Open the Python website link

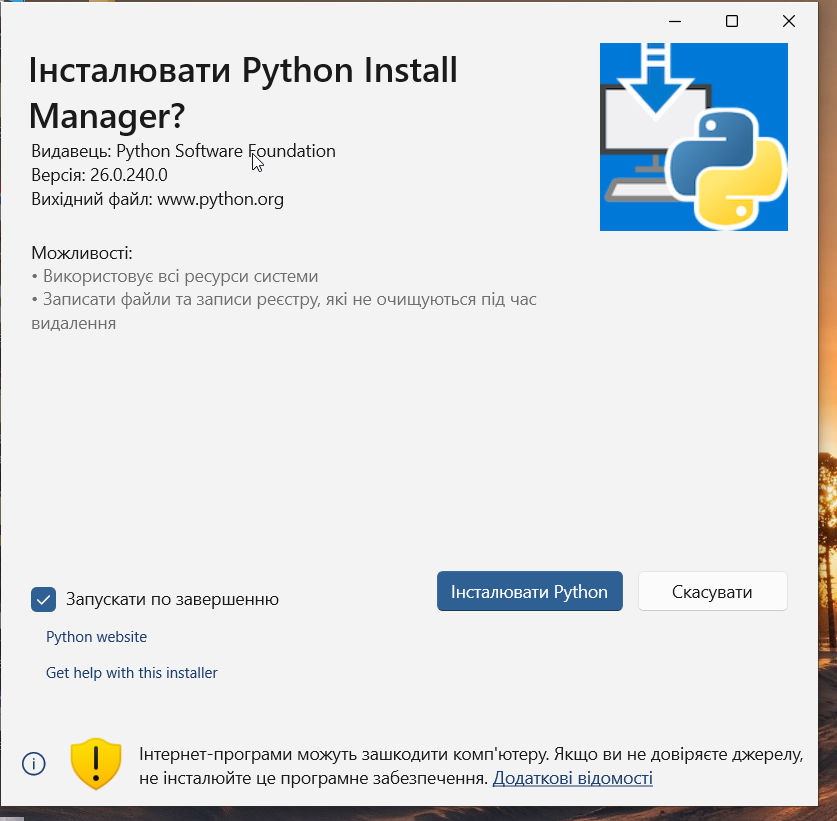click(x=96, y=637)
